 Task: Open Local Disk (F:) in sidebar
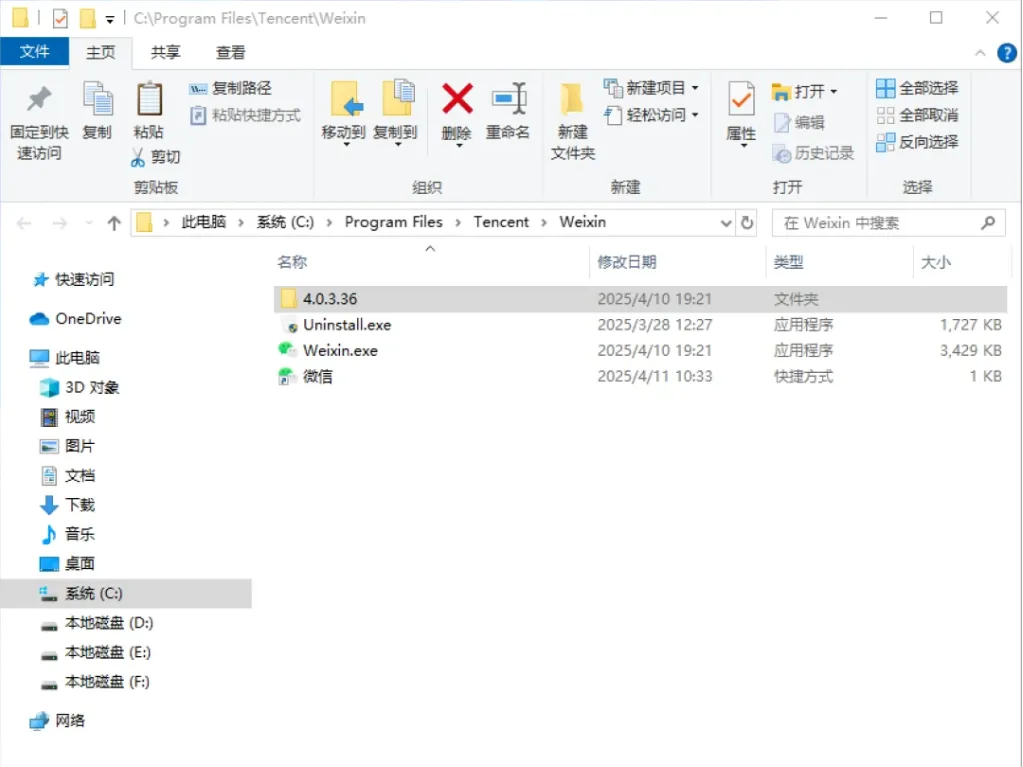tap(95, 682)
